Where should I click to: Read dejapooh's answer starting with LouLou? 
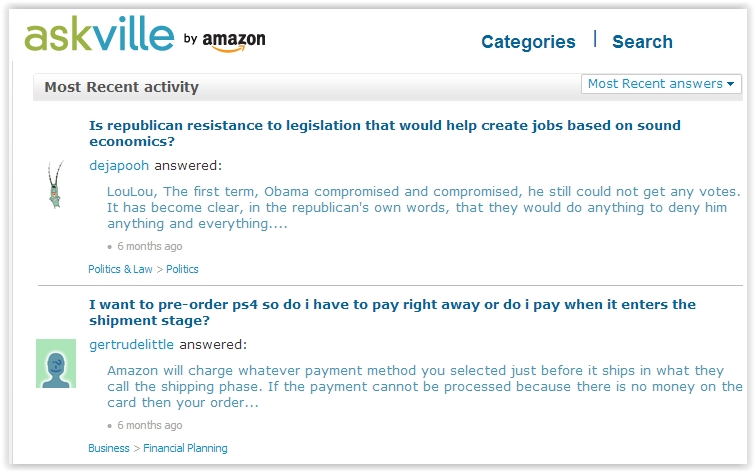point(423,207)
